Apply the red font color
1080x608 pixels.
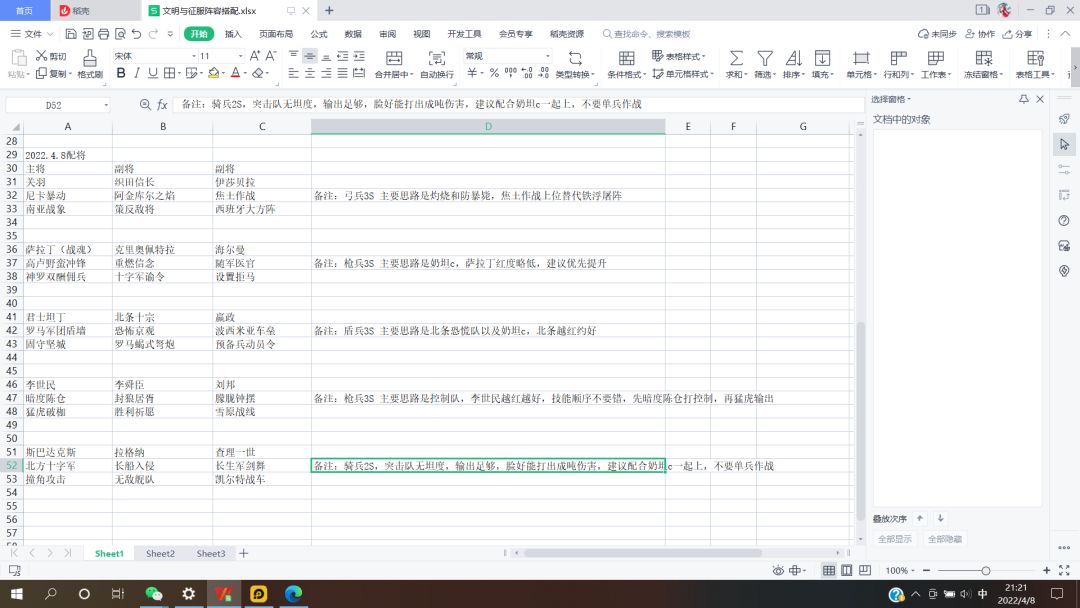coord(236,73)
